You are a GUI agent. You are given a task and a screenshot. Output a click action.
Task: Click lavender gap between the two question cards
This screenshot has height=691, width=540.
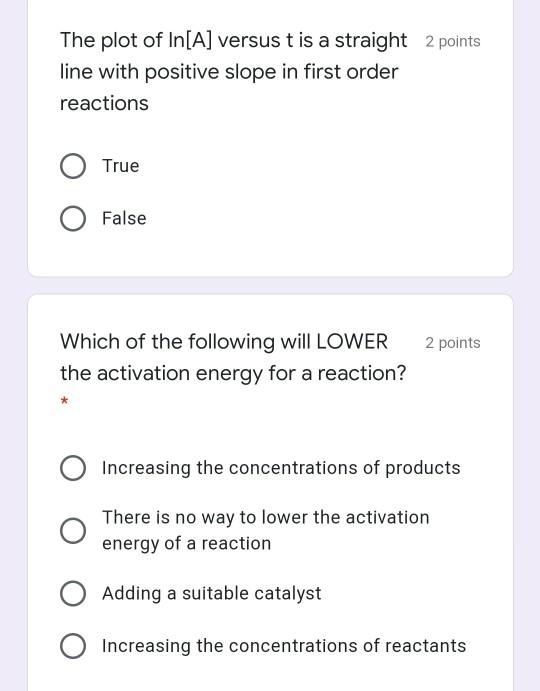[x=270, y=286]
